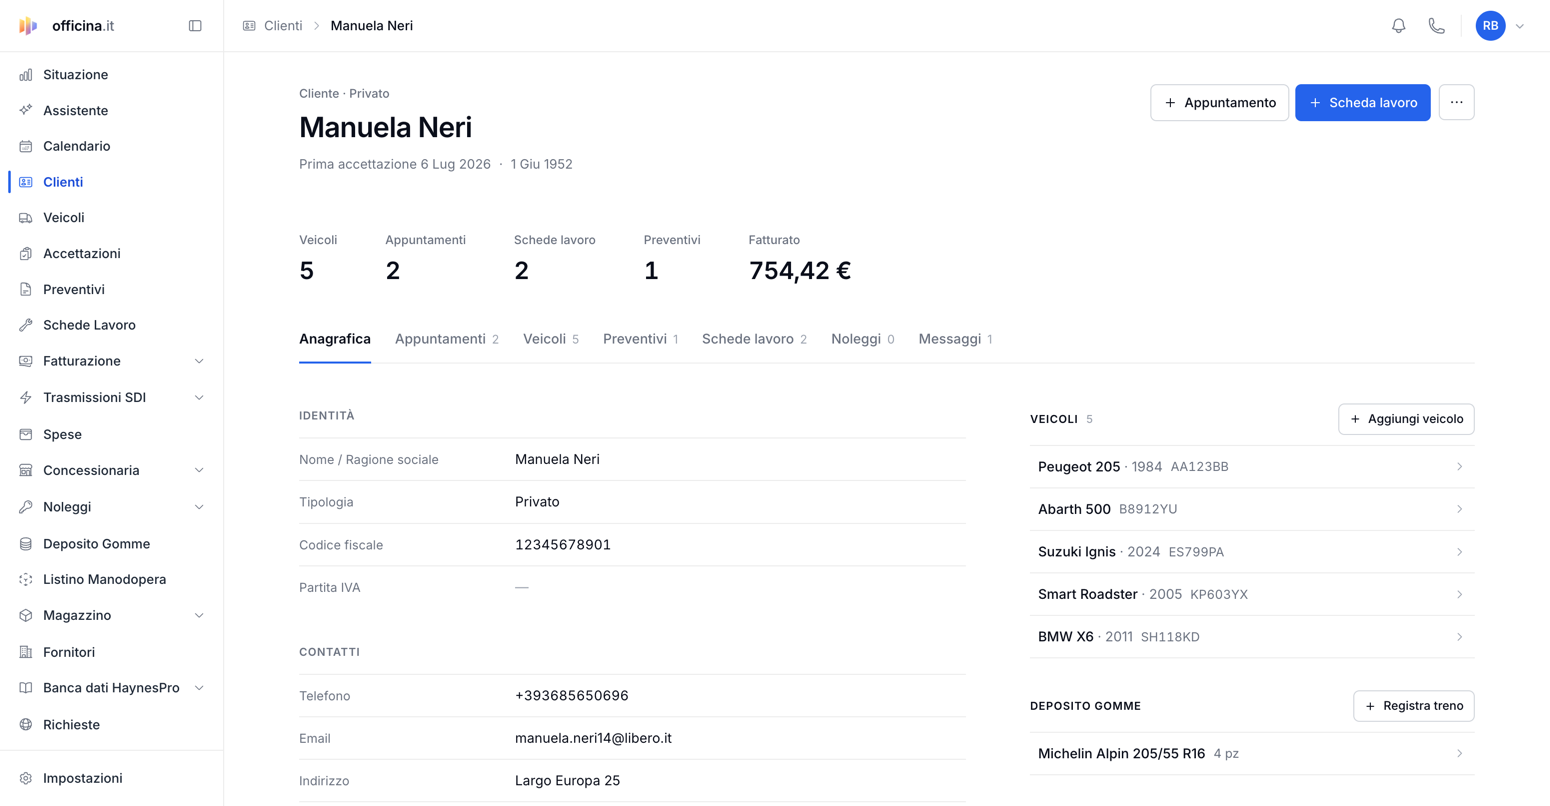Open the Situazione dashboard icon

[x=26, y=75]
